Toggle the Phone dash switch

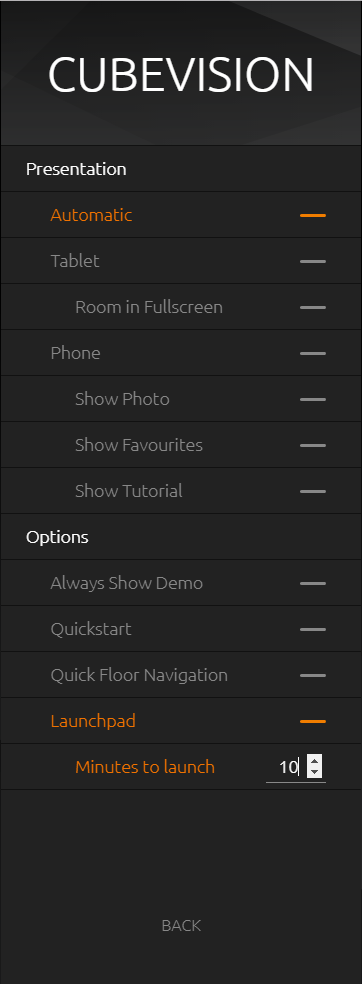[312, 353]
